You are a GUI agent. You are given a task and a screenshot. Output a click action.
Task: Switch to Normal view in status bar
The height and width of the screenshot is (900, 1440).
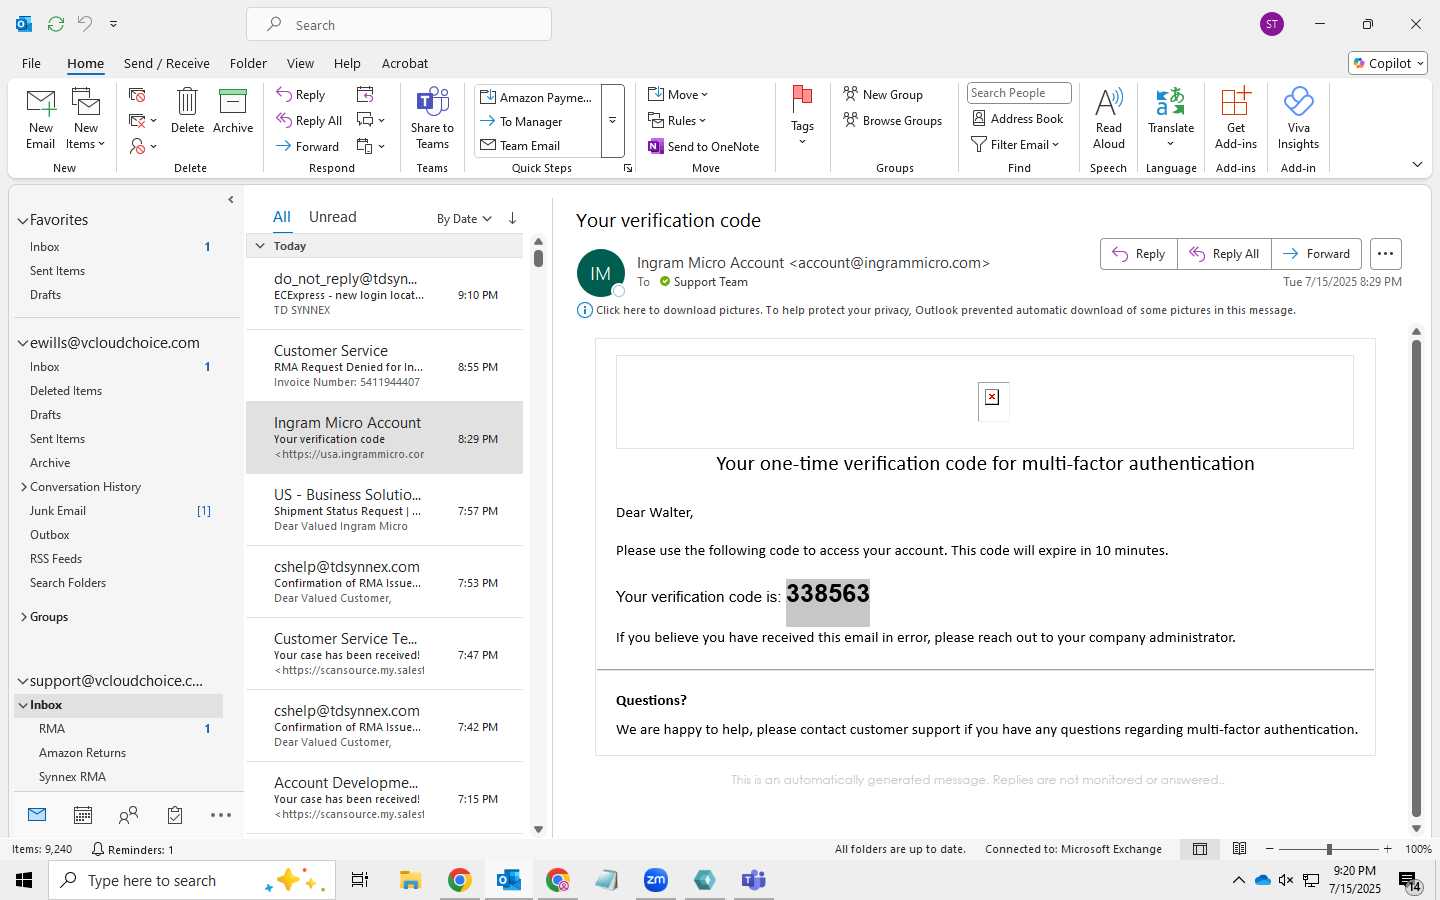tap(1200, 849)
